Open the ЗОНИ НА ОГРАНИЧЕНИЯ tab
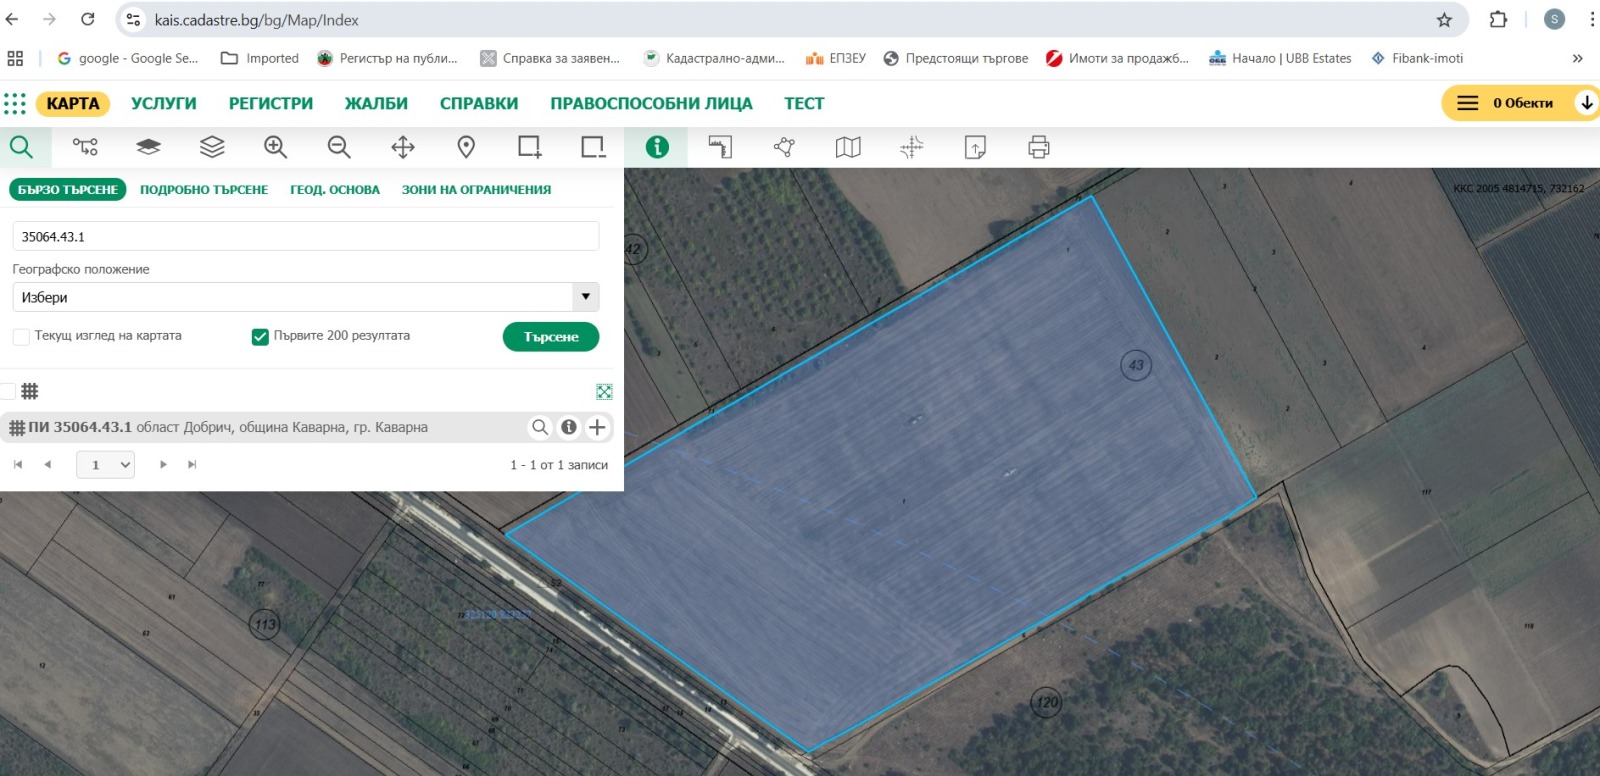Screen dimensions: 1600x776 476,190
